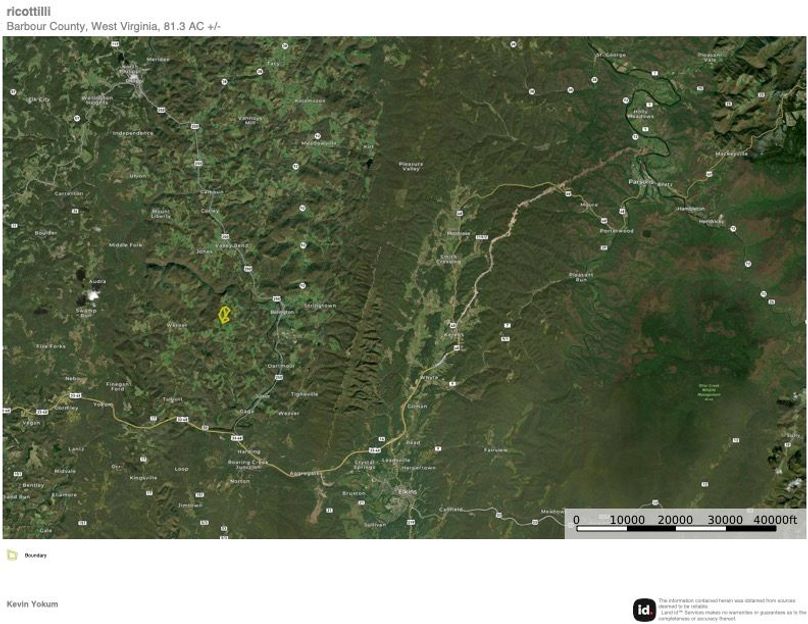Click the US 250 route shield near Belington
The width and height of the screenshot is (808, 624).
click(277, 298)
